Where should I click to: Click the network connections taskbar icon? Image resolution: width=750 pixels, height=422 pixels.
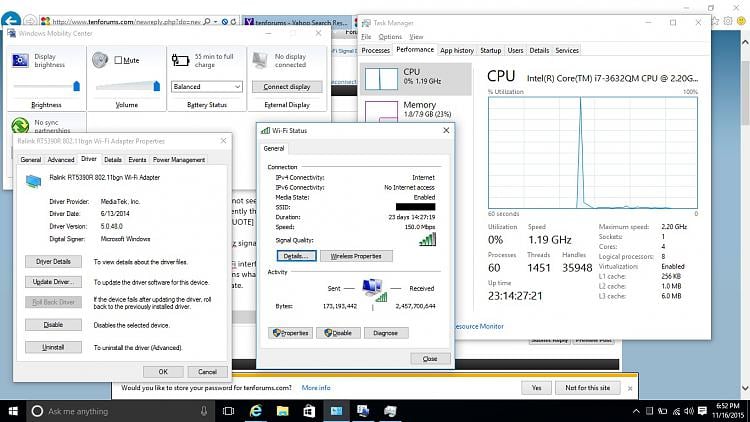363,411
